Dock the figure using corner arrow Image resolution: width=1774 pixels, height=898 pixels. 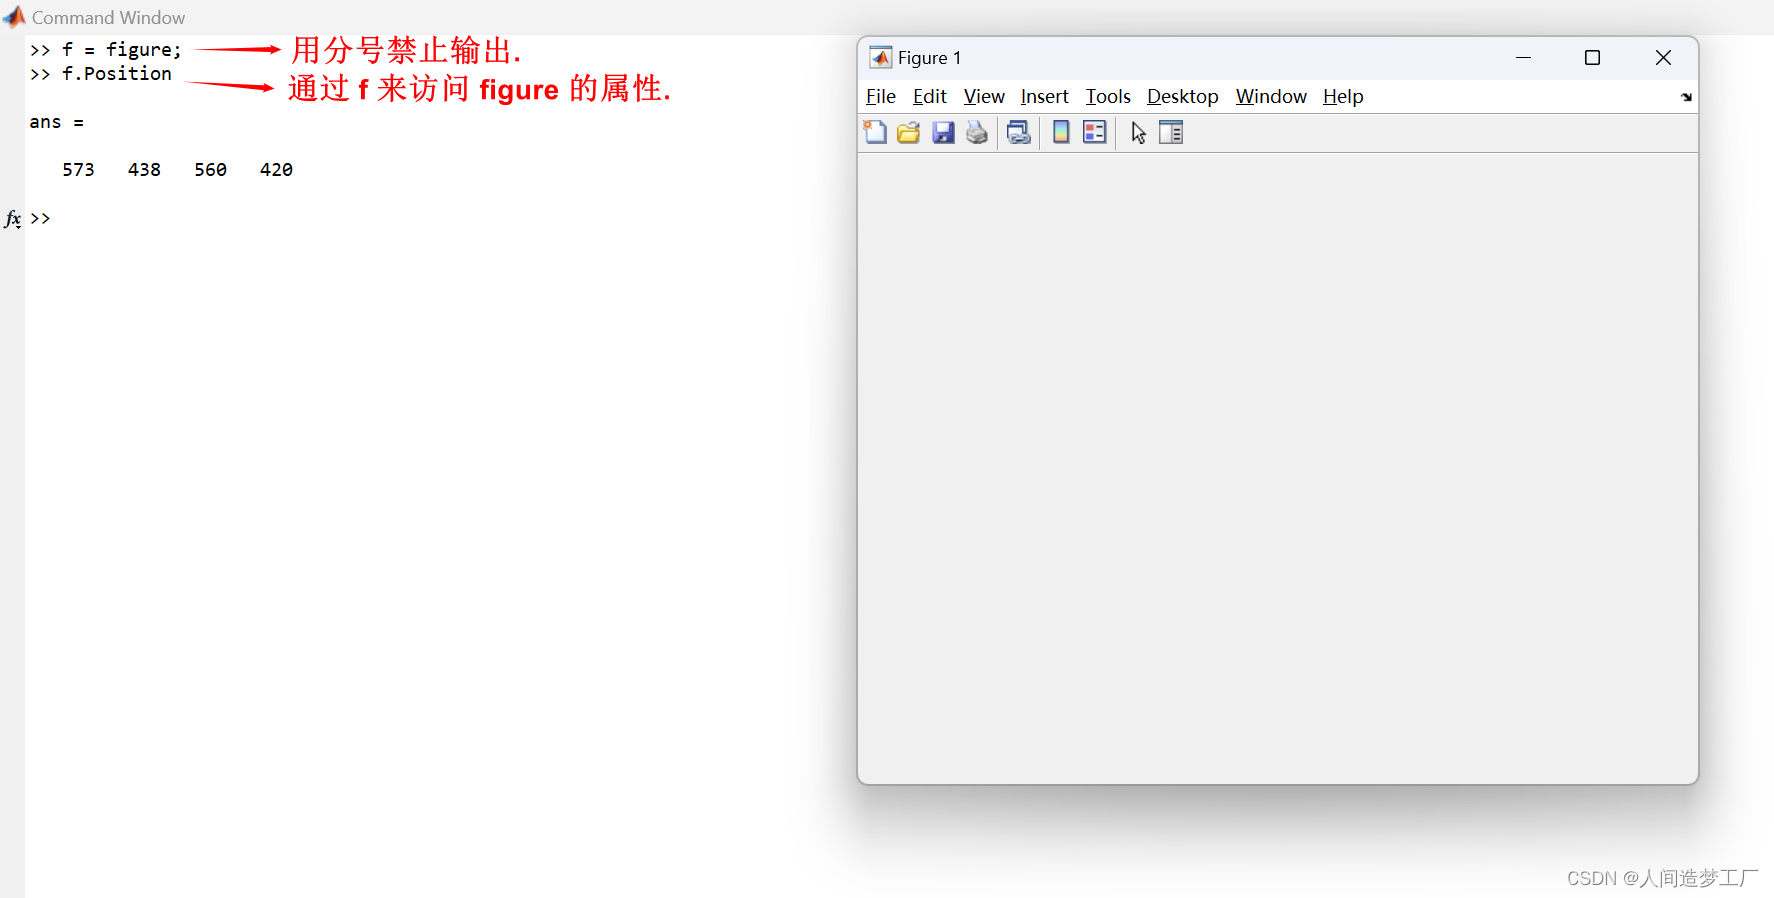click(1686, 97)
